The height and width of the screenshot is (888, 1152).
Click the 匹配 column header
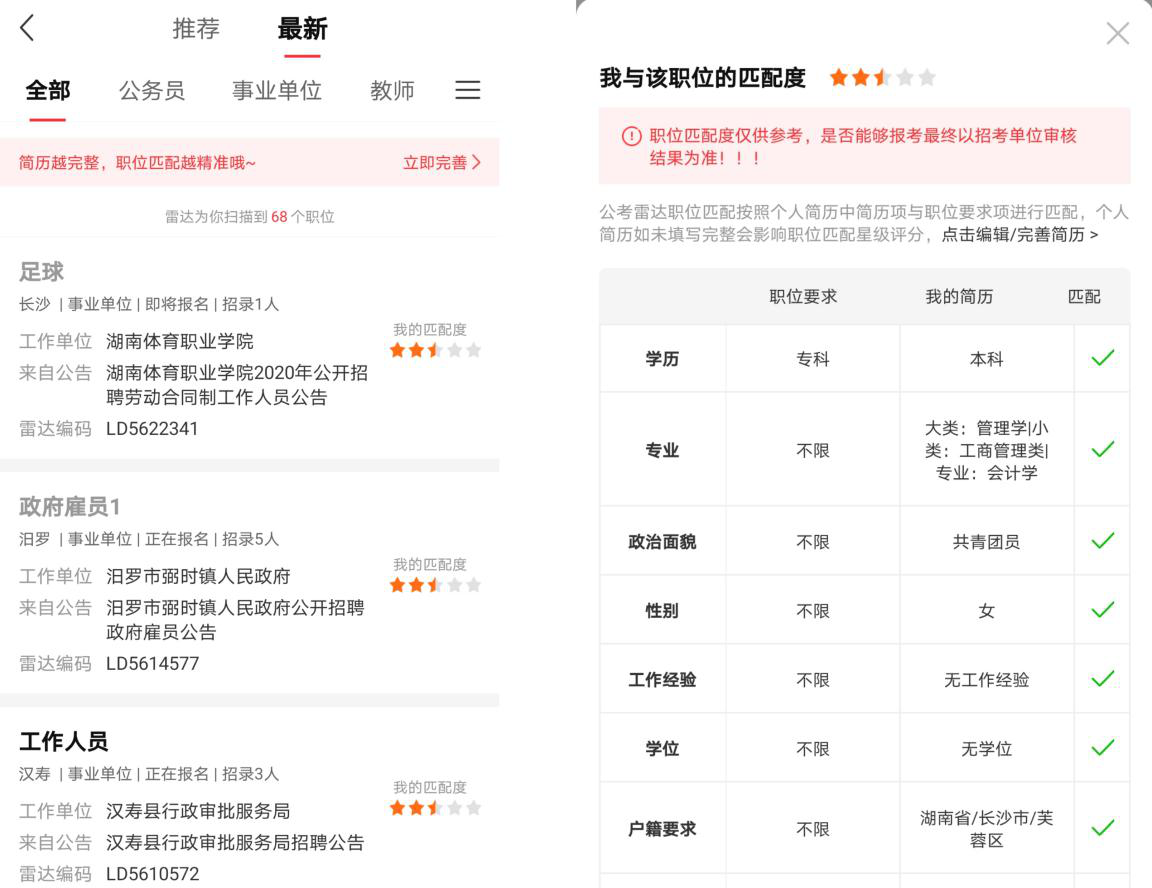[x=1084, y=297]
